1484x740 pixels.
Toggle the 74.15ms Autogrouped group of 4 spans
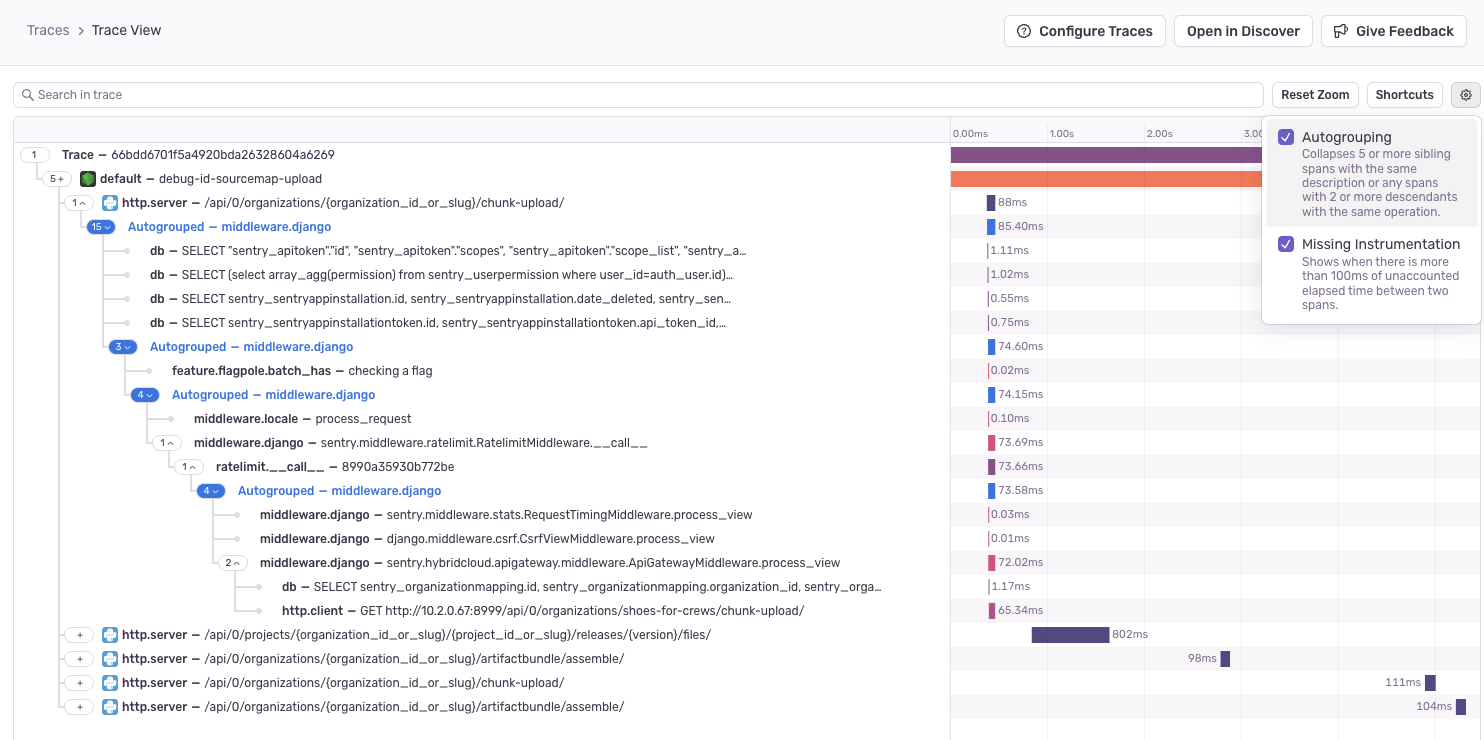[145, 395]
